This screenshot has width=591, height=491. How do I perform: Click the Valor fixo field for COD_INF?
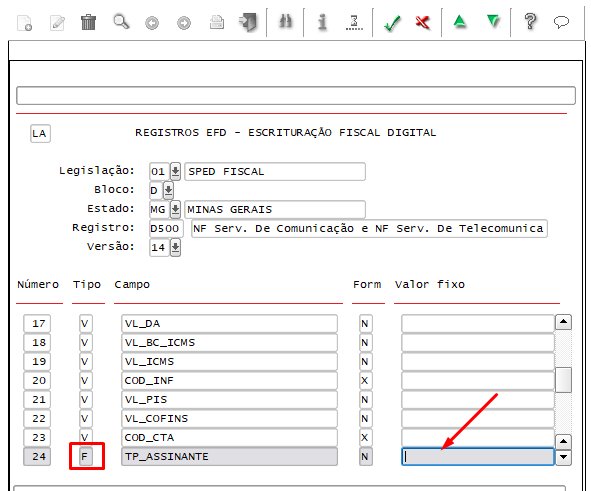tap(478, 381)
